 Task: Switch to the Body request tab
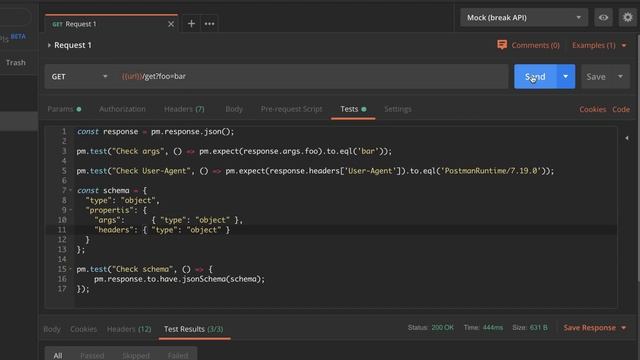click(234, 109)
